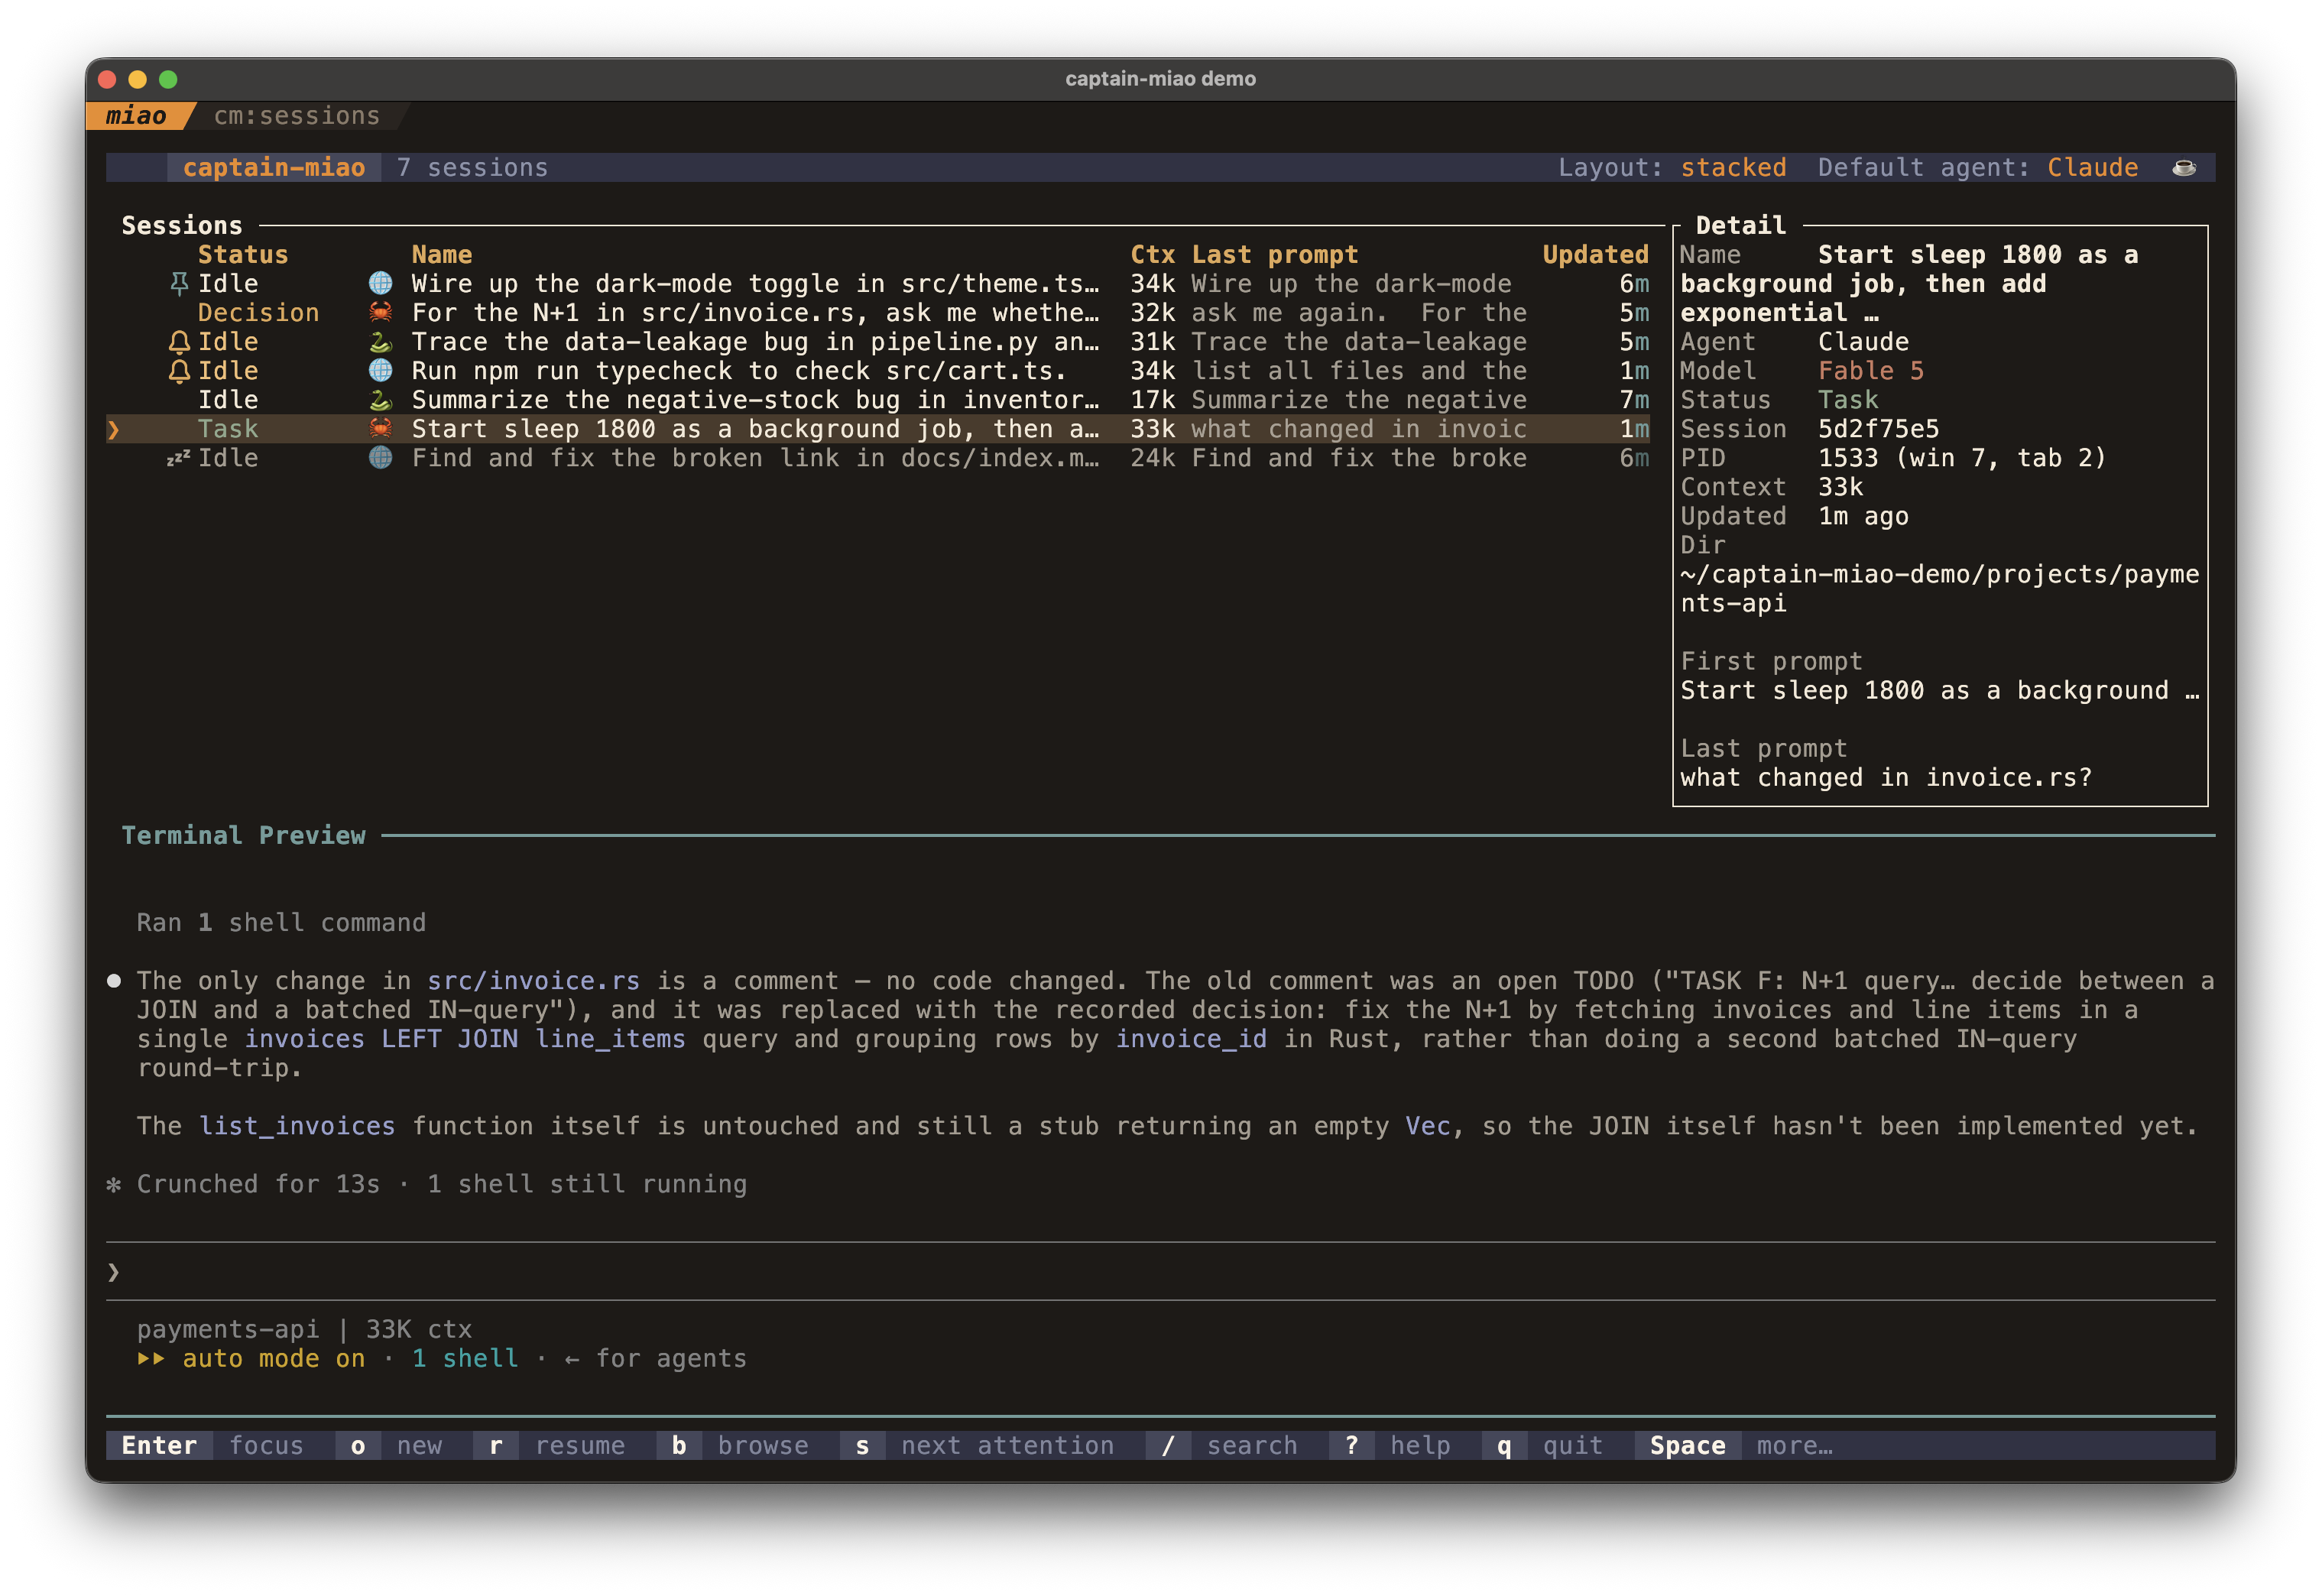
Task: Sort by the Ctx column header
Action: (x=1152, y=255)
